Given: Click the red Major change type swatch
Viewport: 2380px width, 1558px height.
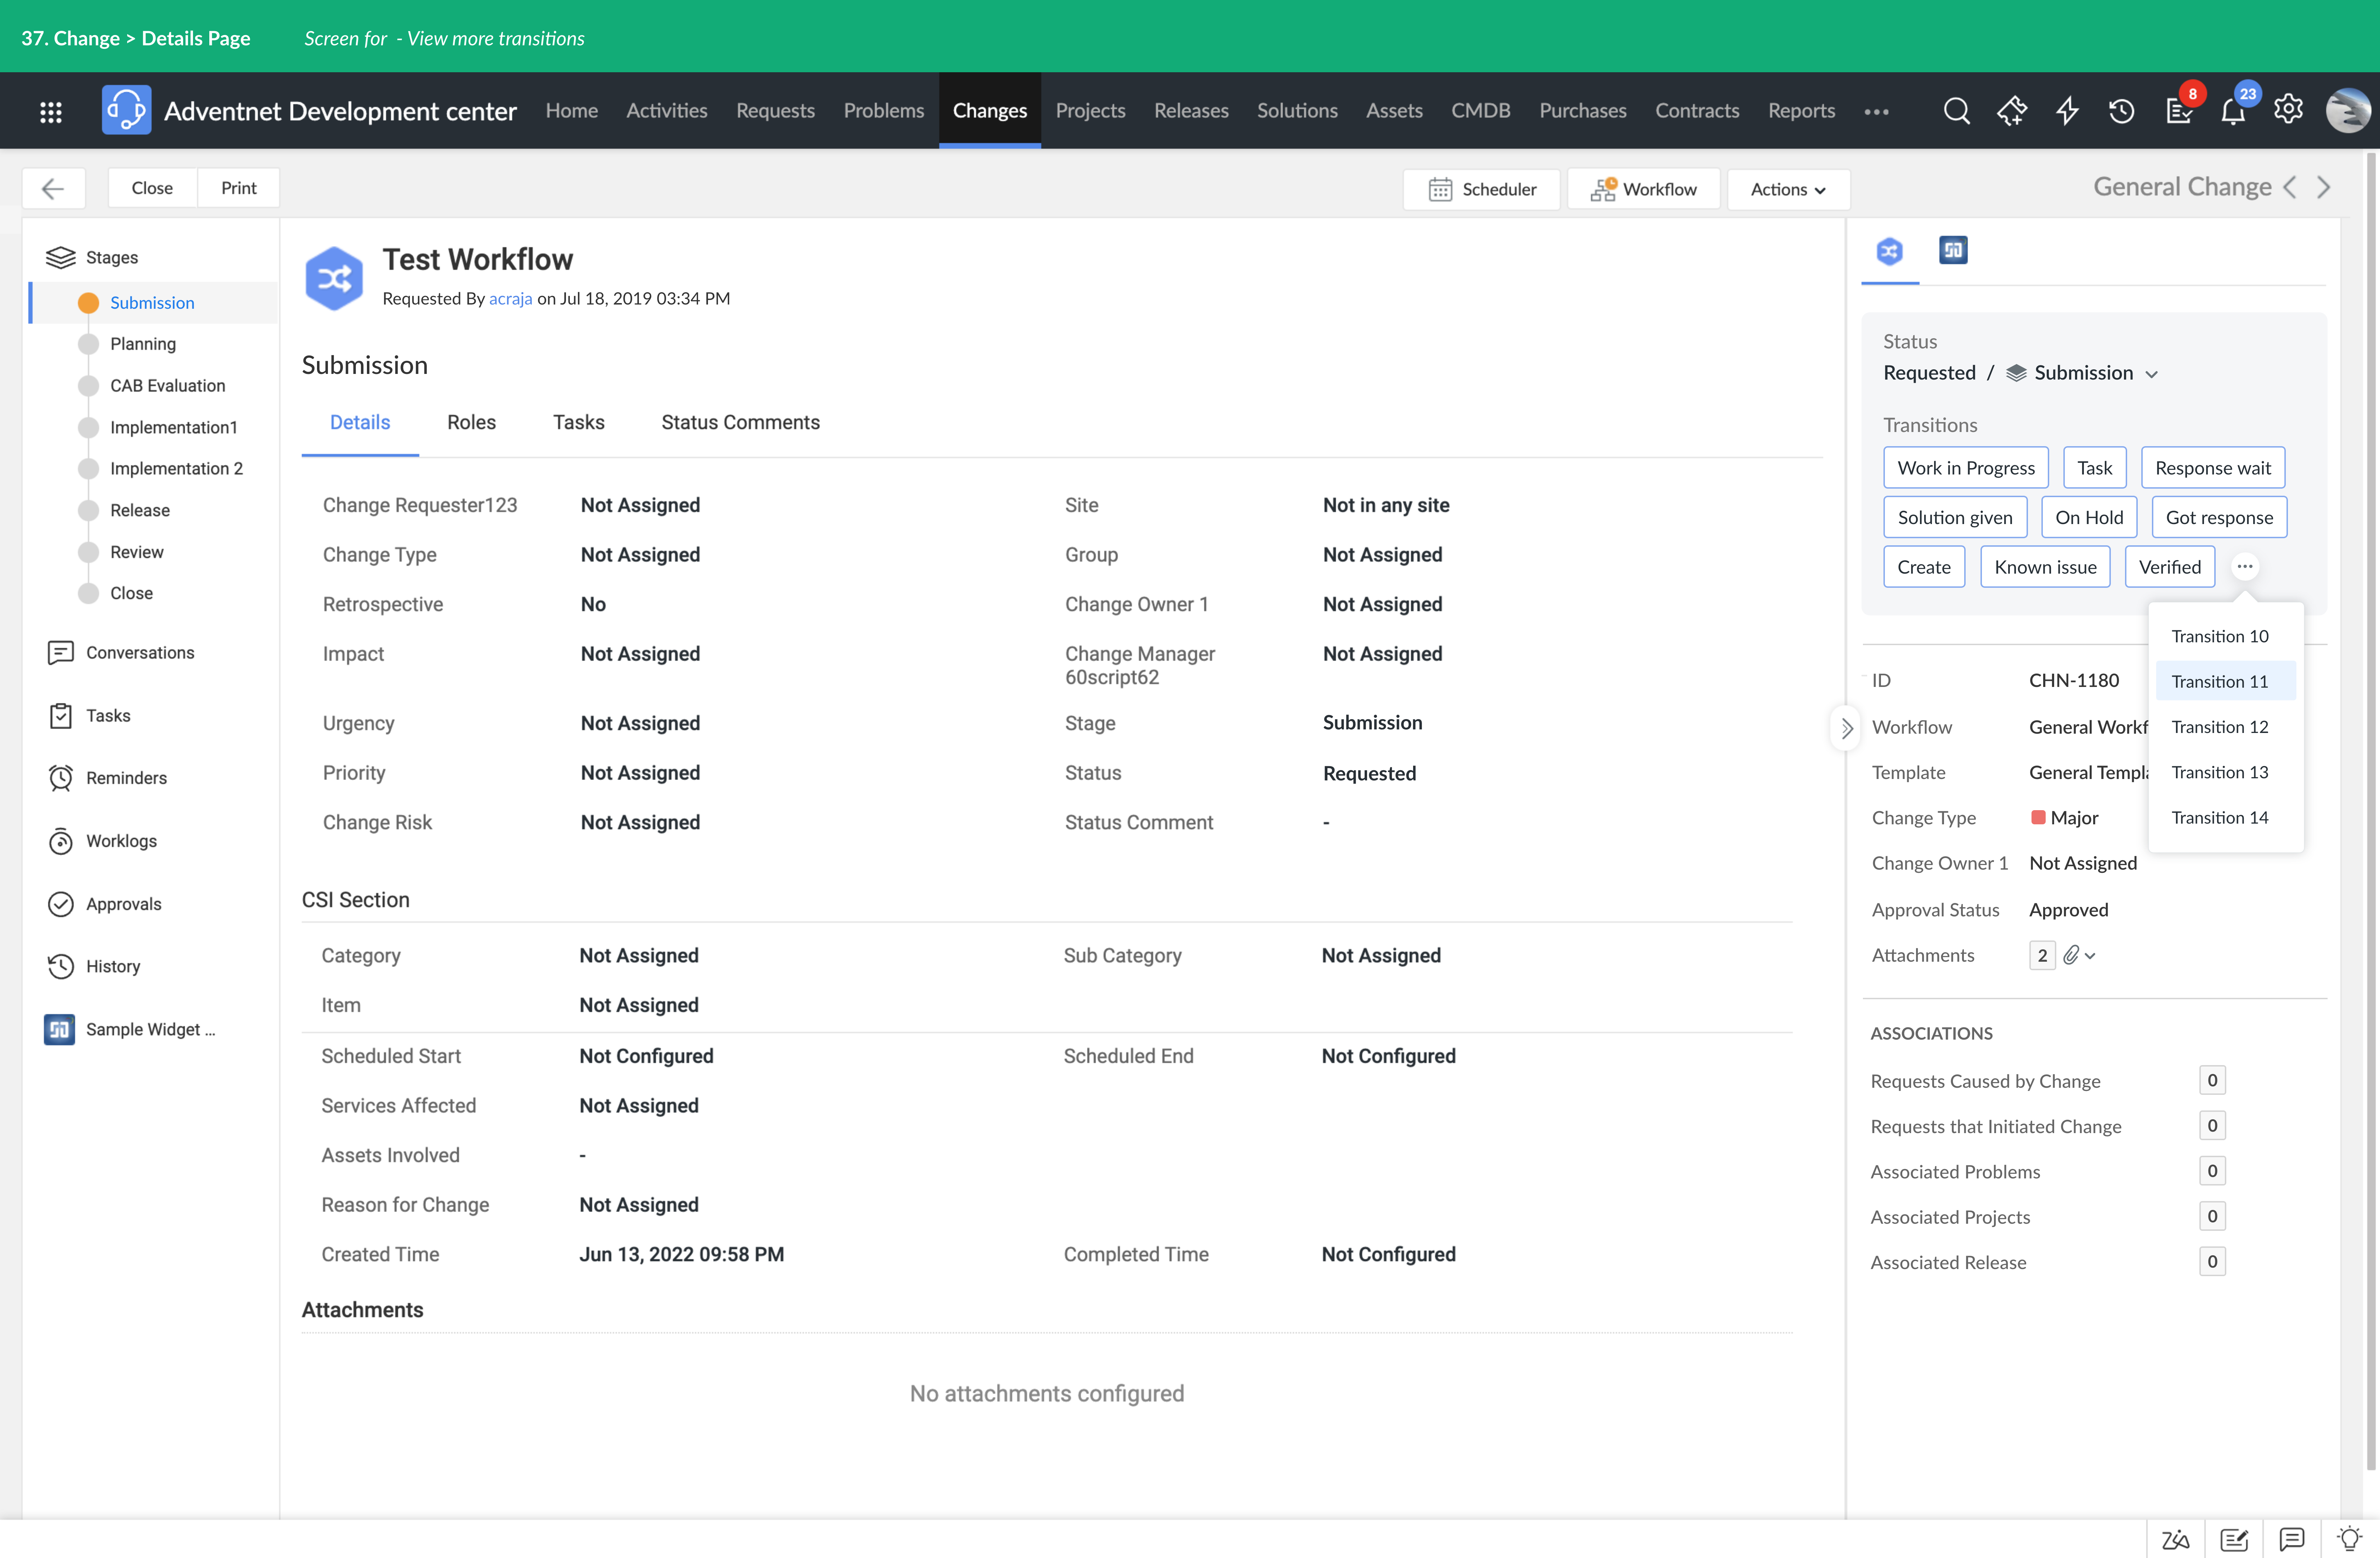Looking at the screenshot, I should pyautogui.click(x=2037, y=818).
